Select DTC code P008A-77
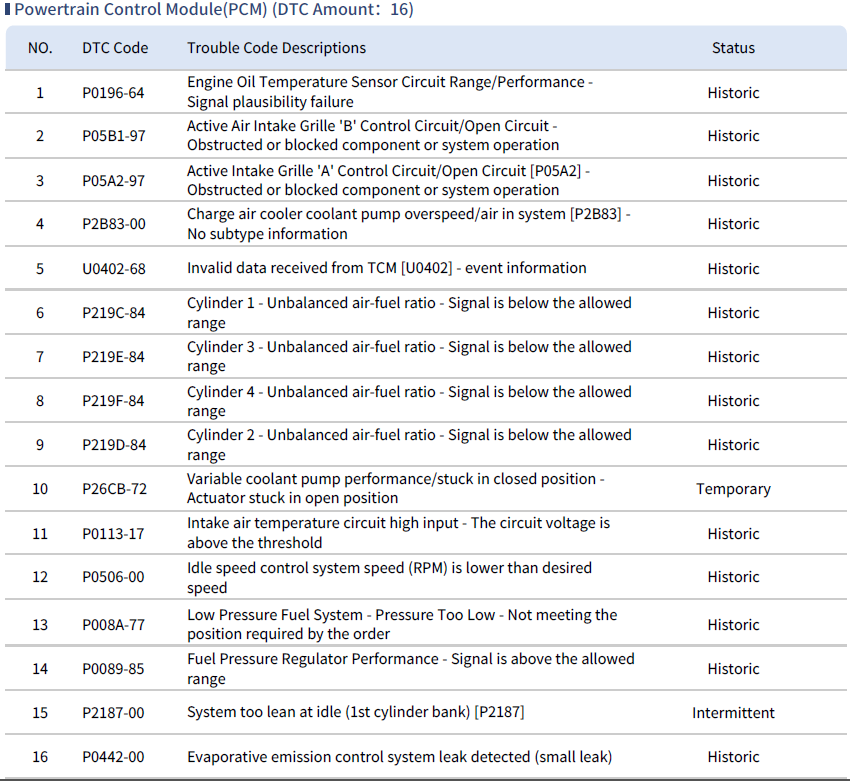The height and width of the screenshot is (781, 850). coord(113,625)
